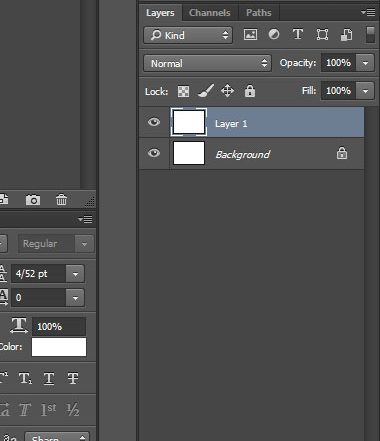
Task: Toggle Underline text style button
Action: [x=49, y=379]
